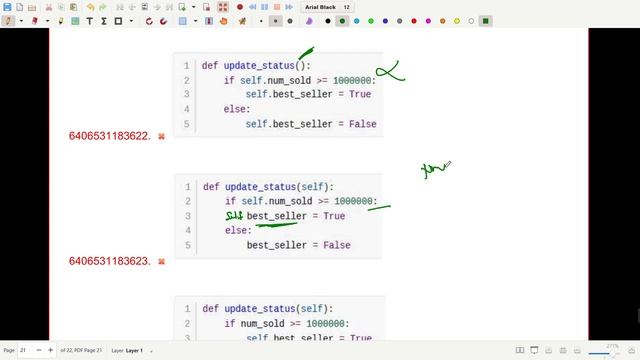The width and height of the screenshot is (640, 360).
Task: Create a new document
Action: [19, 7]
